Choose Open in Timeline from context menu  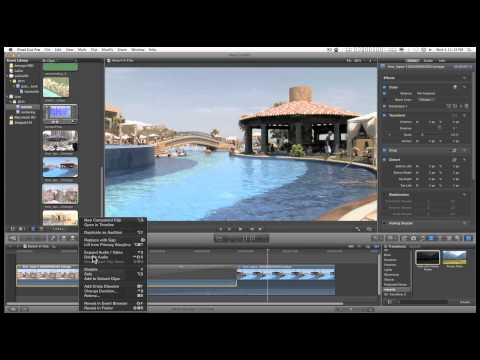[x=113, y=225]
